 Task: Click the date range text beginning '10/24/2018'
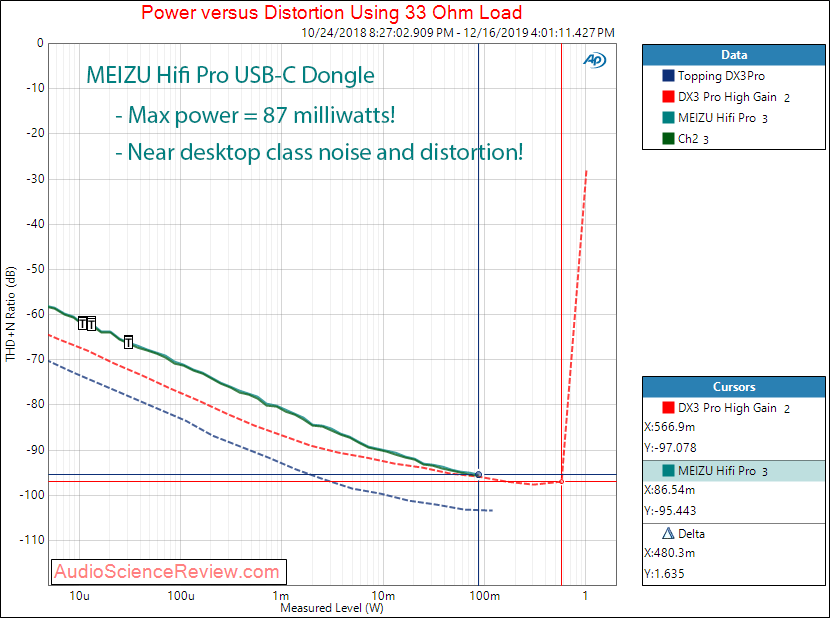tap(458, 33)
